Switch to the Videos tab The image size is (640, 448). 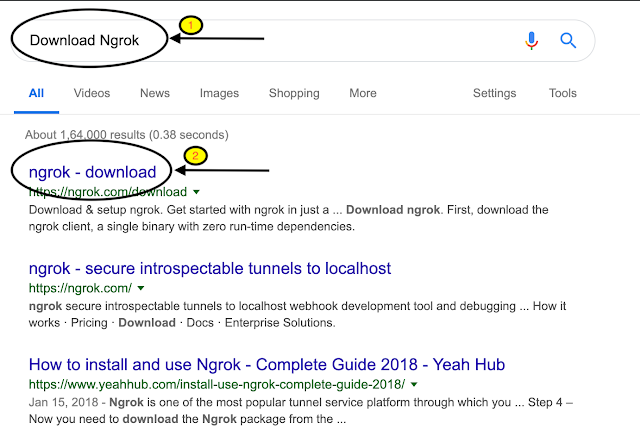92,93
